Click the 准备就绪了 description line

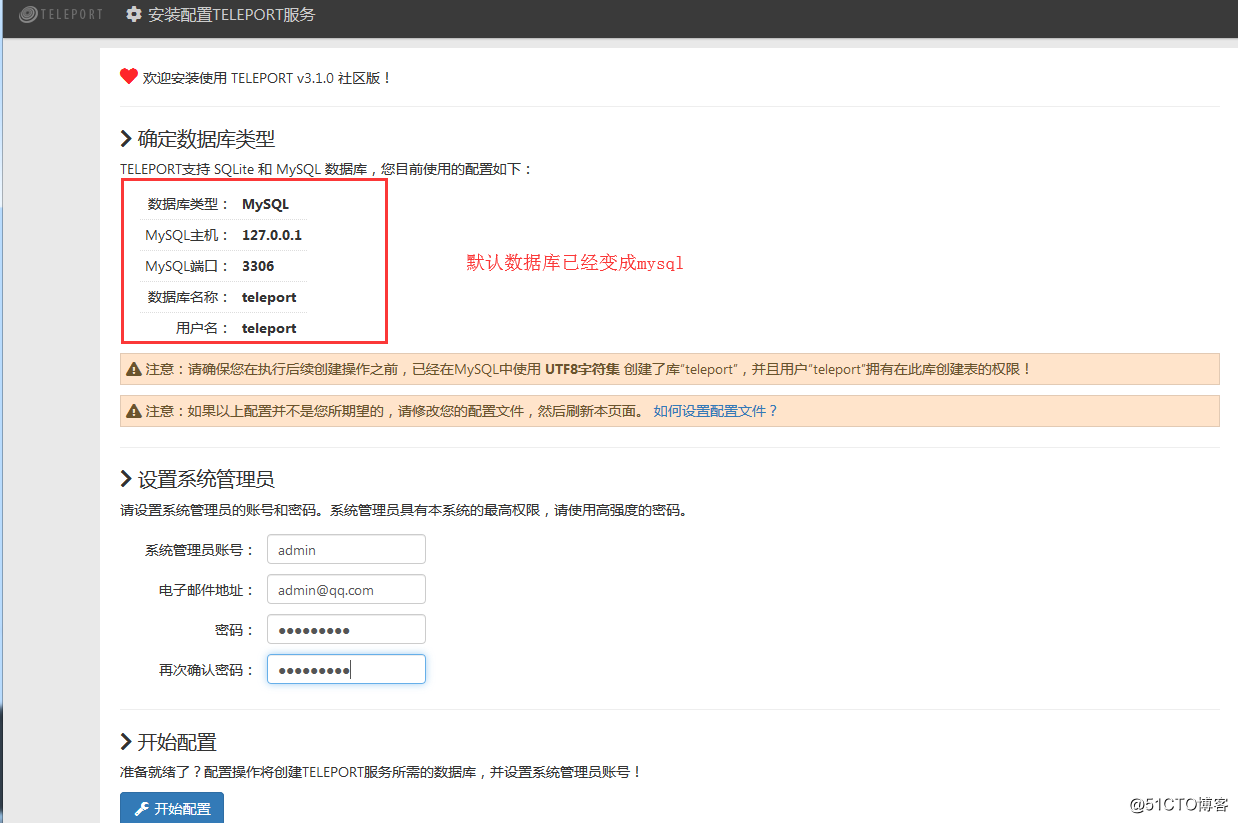[381, 772]
